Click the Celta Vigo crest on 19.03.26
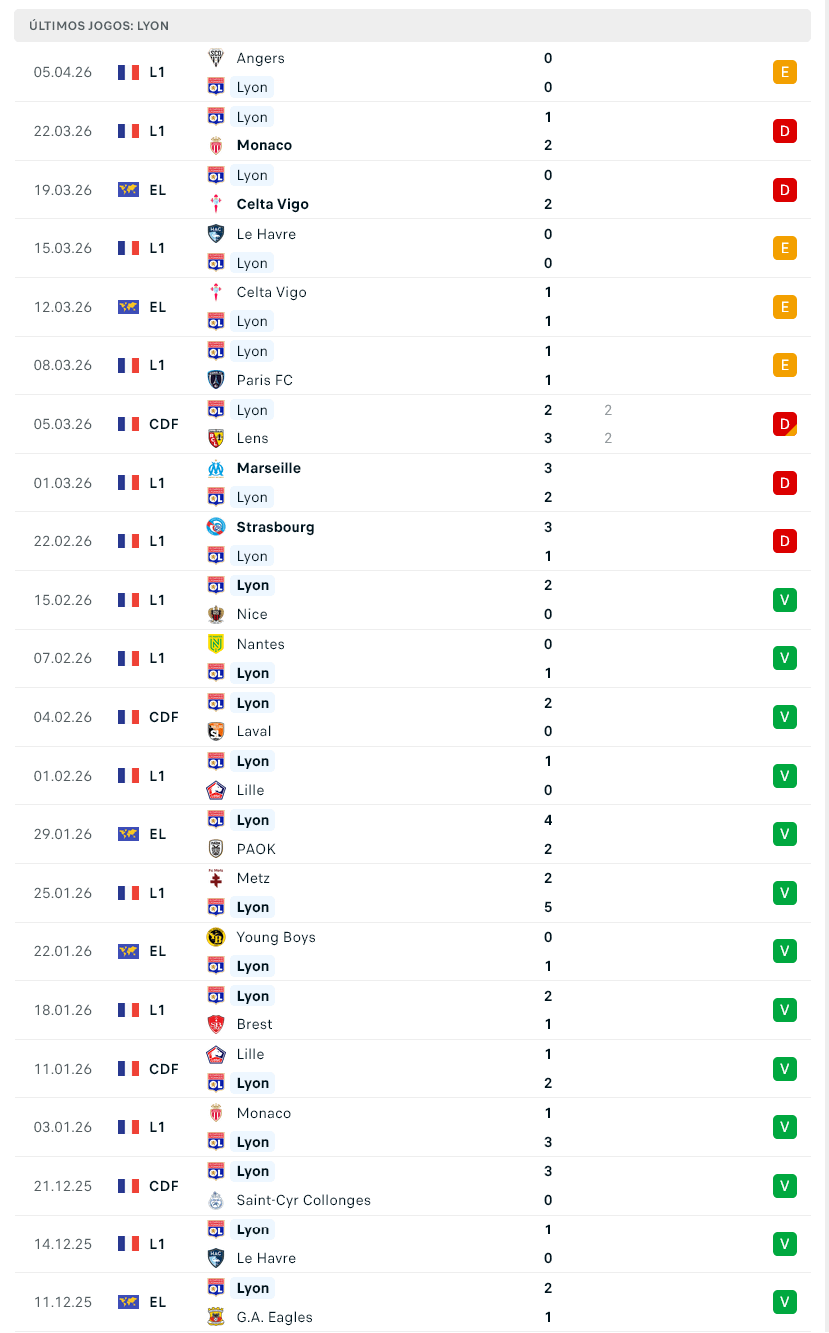829x1333 pixels. tap(215, 204)
